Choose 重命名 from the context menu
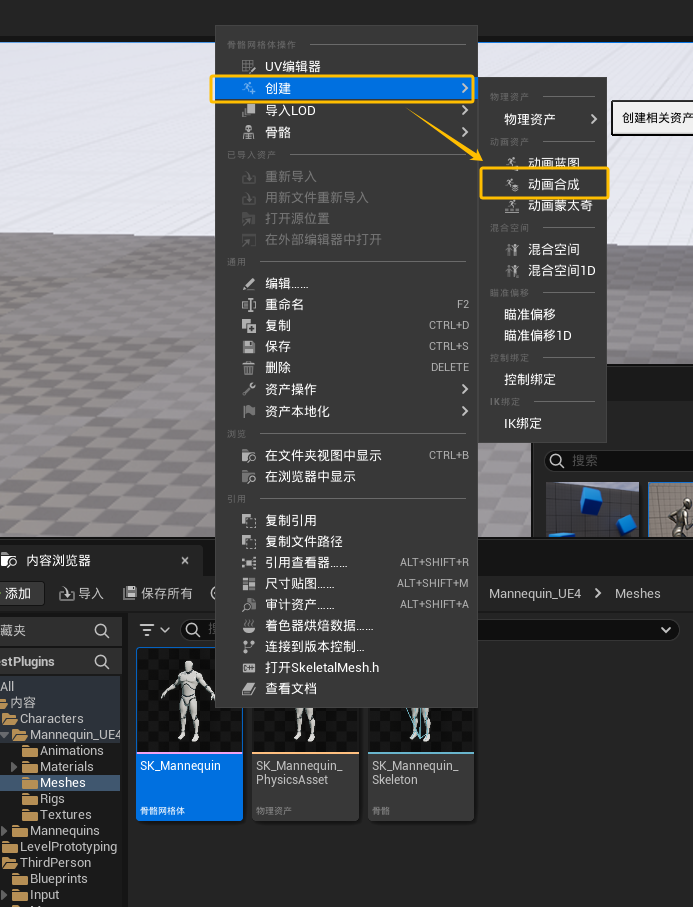 coord(284,304)
